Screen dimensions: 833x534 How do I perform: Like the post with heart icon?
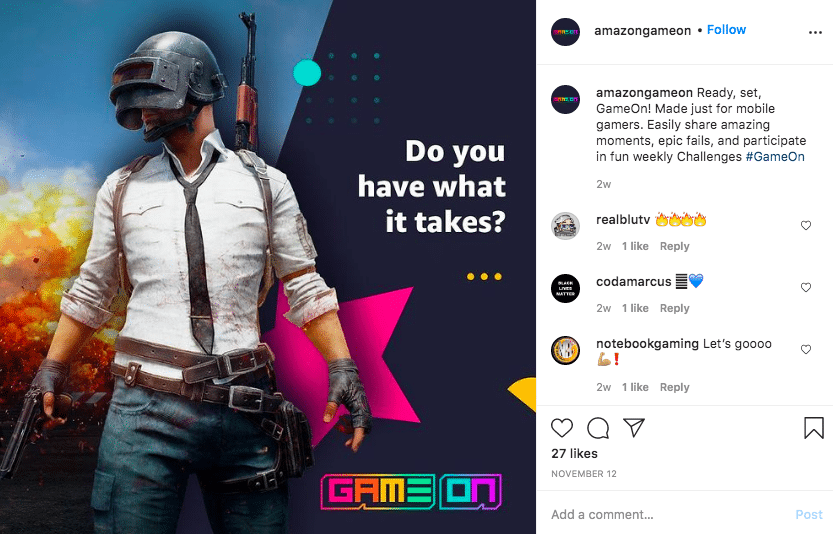(x=562, y=428)
